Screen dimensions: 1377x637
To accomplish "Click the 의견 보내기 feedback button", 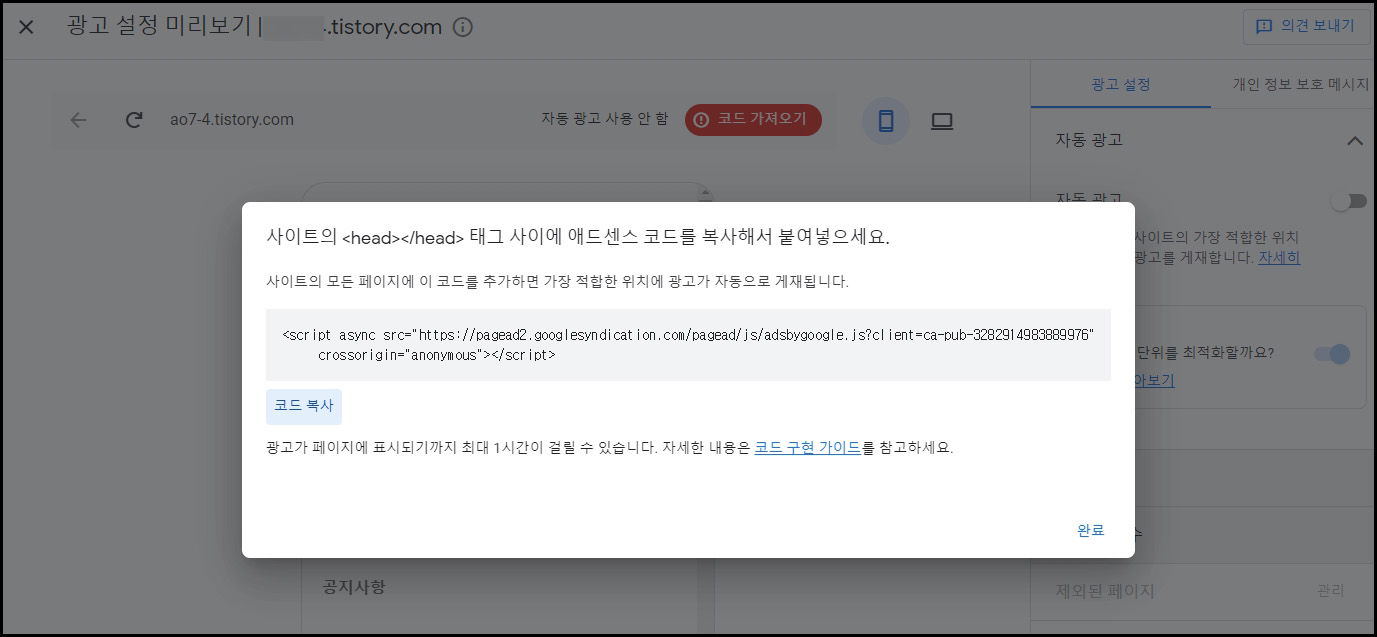I will coord(1306,26).
